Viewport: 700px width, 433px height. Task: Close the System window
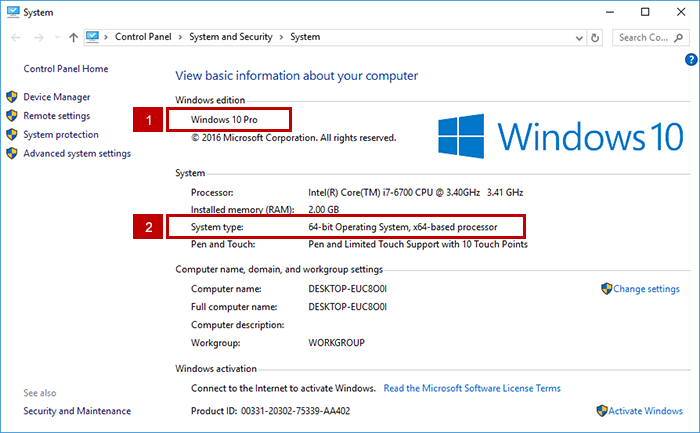[x=681, y=12]
